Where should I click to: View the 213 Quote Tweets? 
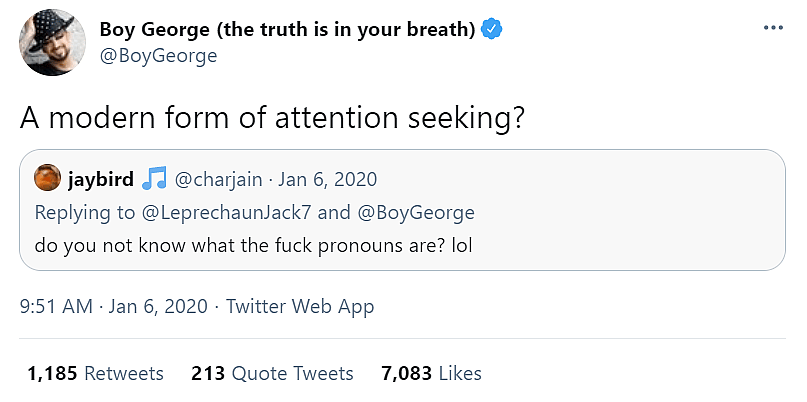tap(272, 373)
